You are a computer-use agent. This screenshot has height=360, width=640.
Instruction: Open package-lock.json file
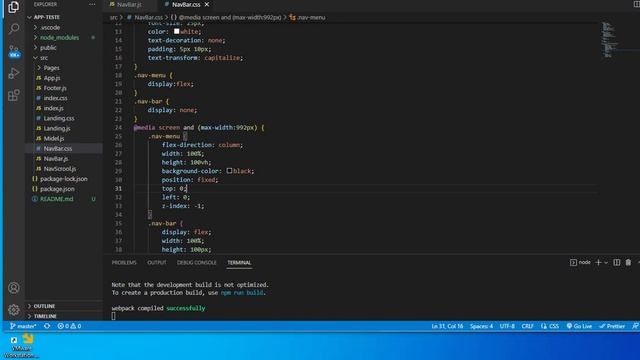(x=64, y=179)
